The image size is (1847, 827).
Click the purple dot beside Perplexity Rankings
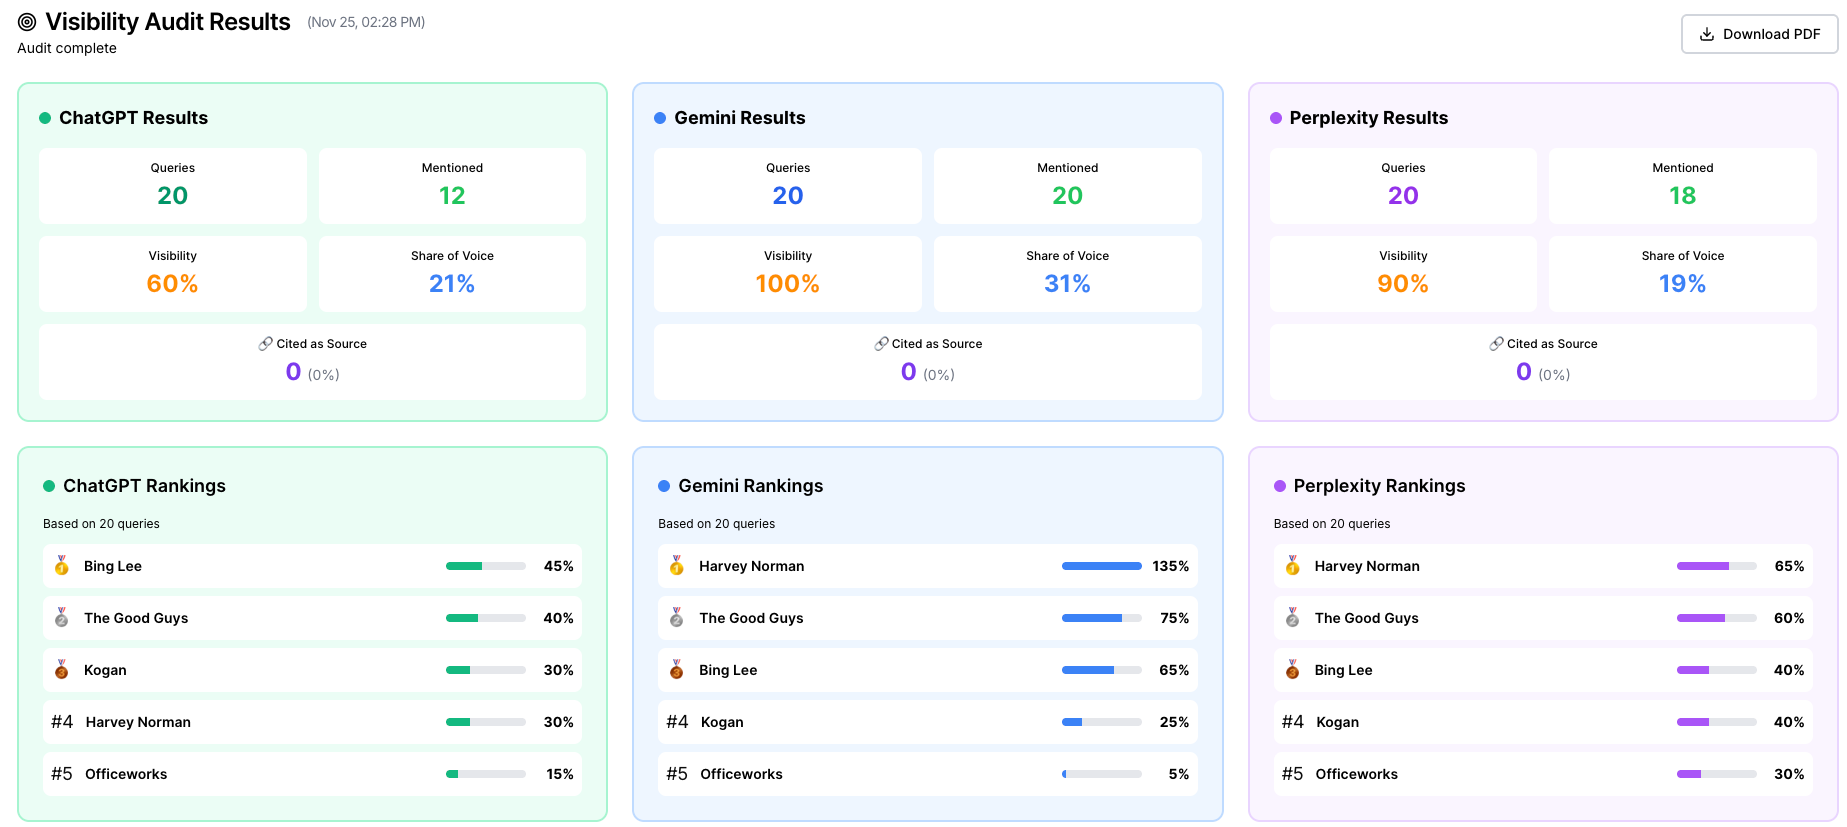coord(1280,486)
